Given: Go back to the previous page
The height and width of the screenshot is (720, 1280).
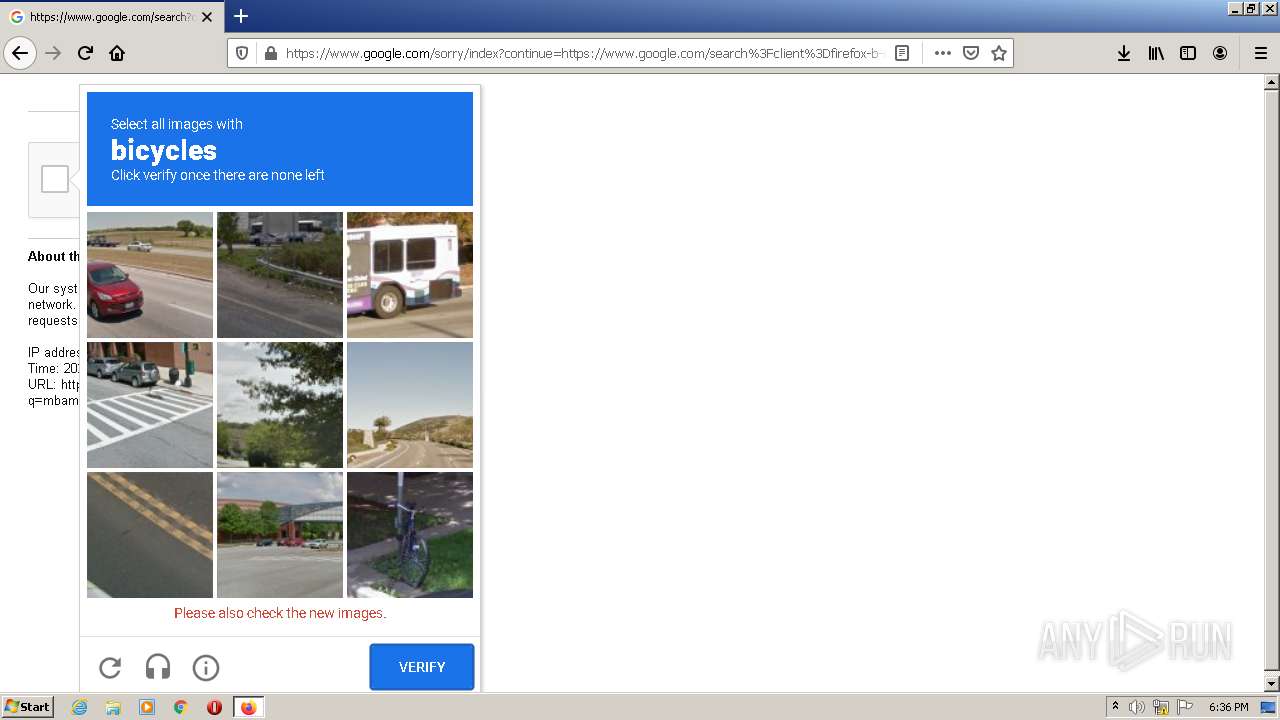Looking at the screenshot, I should point(20,53).
